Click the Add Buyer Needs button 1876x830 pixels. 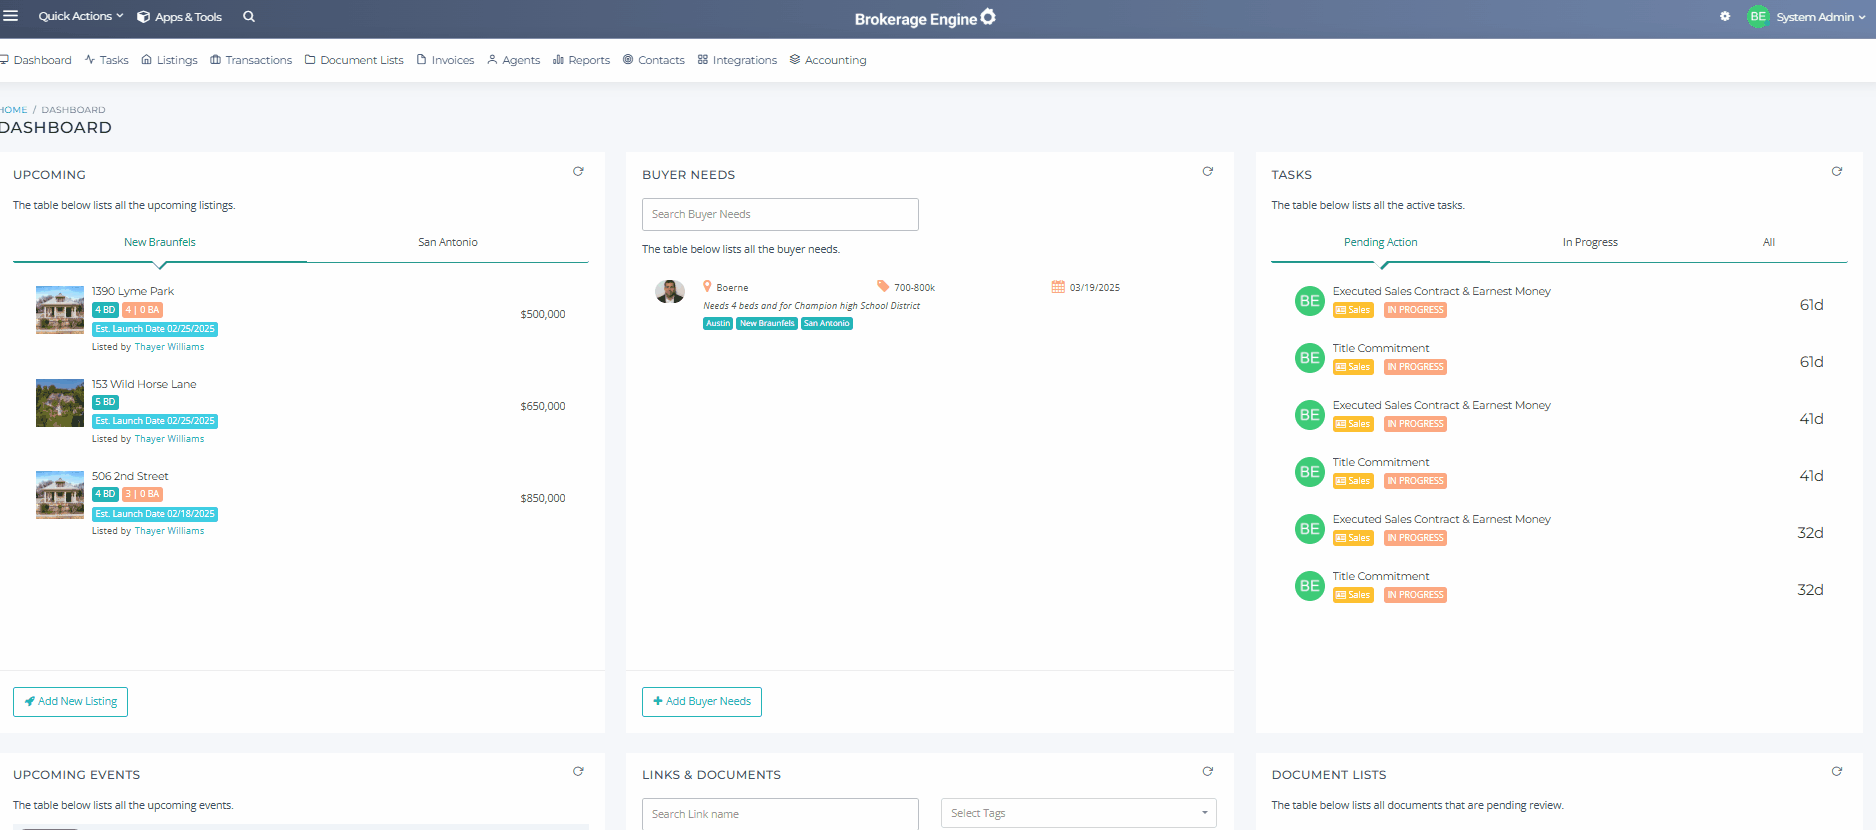[x=702, y=702]
